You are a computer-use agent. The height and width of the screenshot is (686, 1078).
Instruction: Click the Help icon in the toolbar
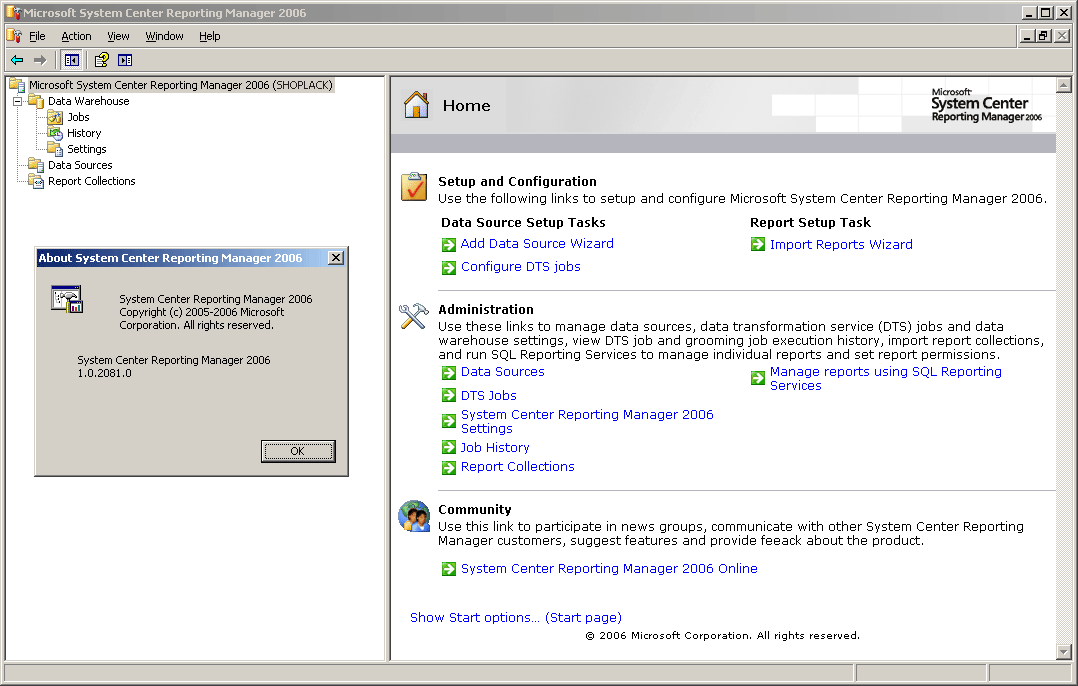coord(101,59)
